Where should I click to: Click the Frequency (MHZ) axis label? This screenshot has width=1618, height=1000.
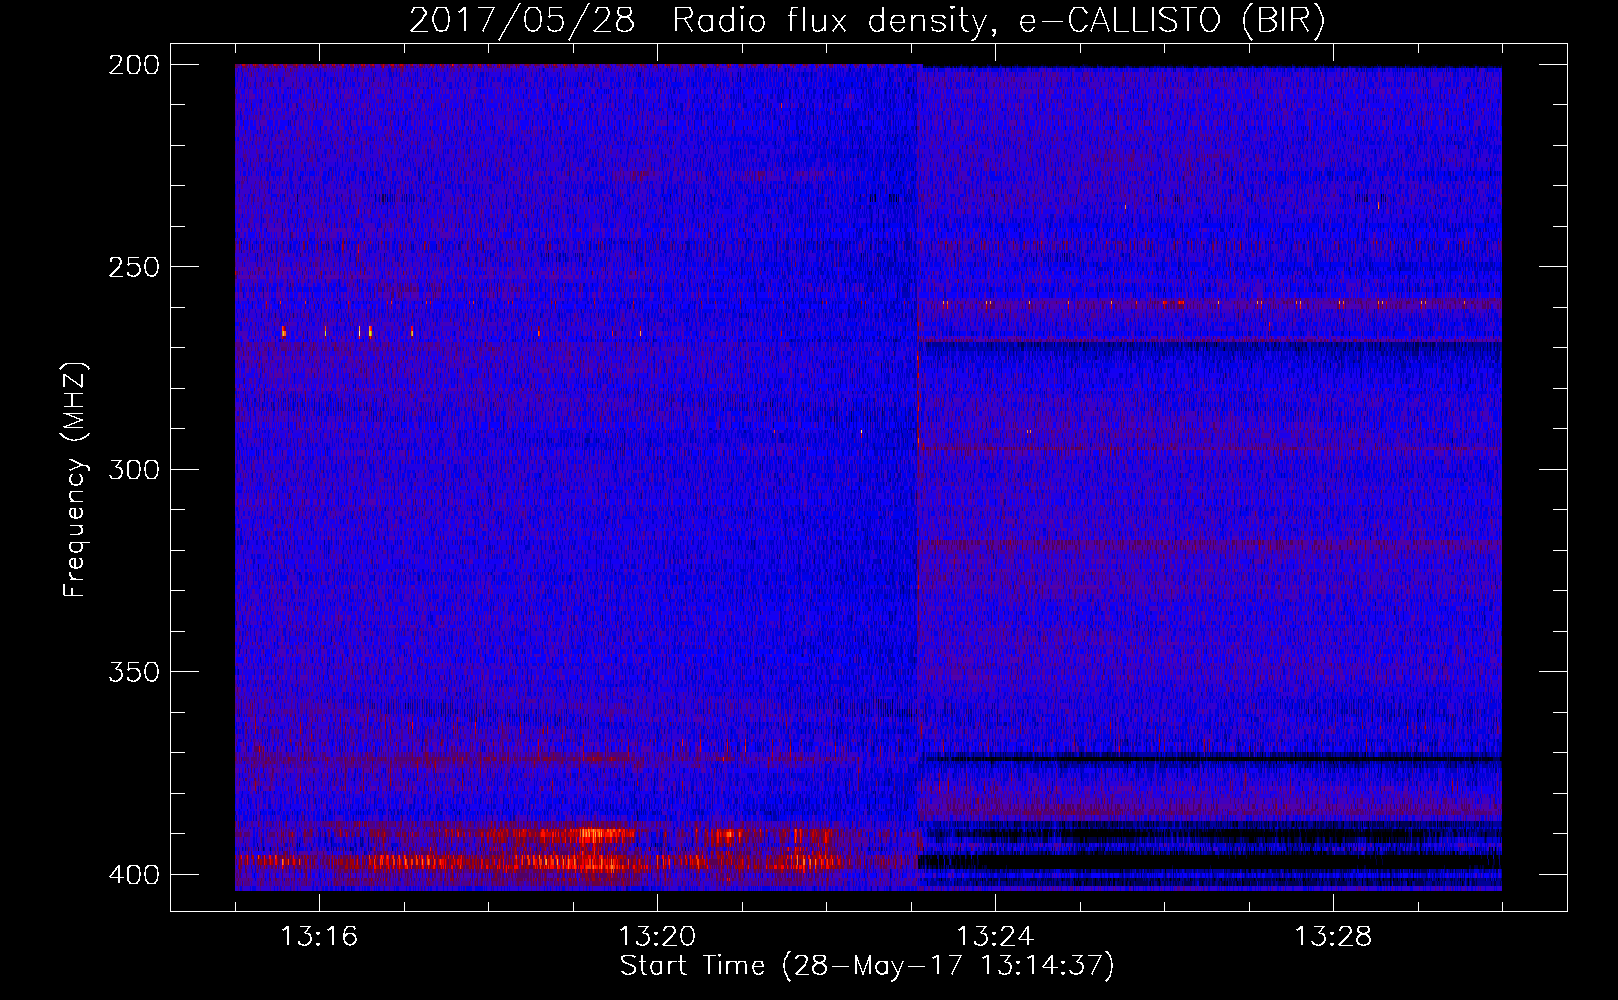75,479
